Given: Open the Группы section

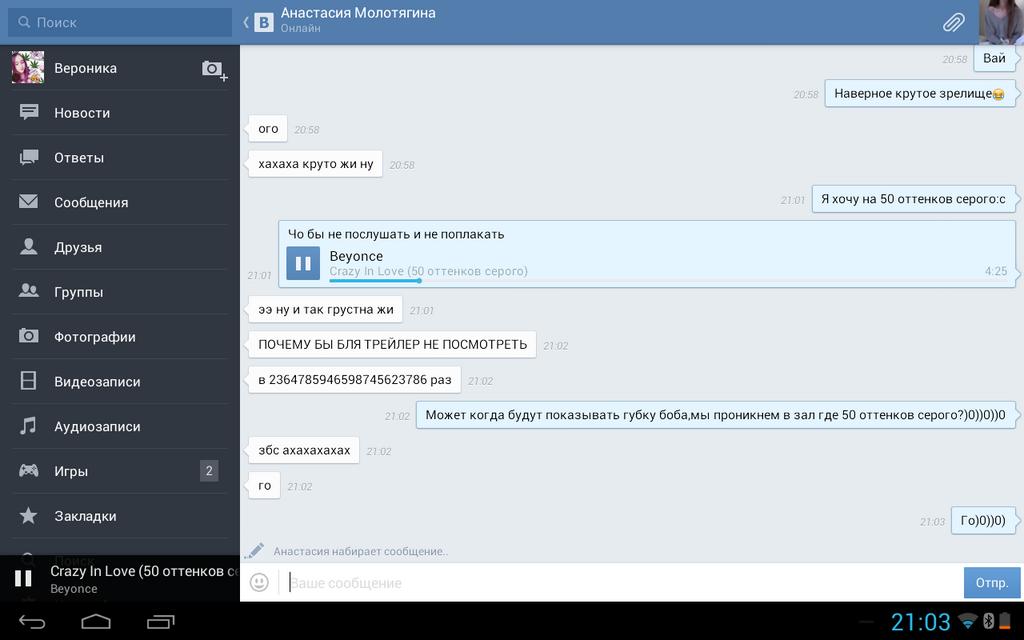Looking at the screenshot, I should (x=120, y=292).
